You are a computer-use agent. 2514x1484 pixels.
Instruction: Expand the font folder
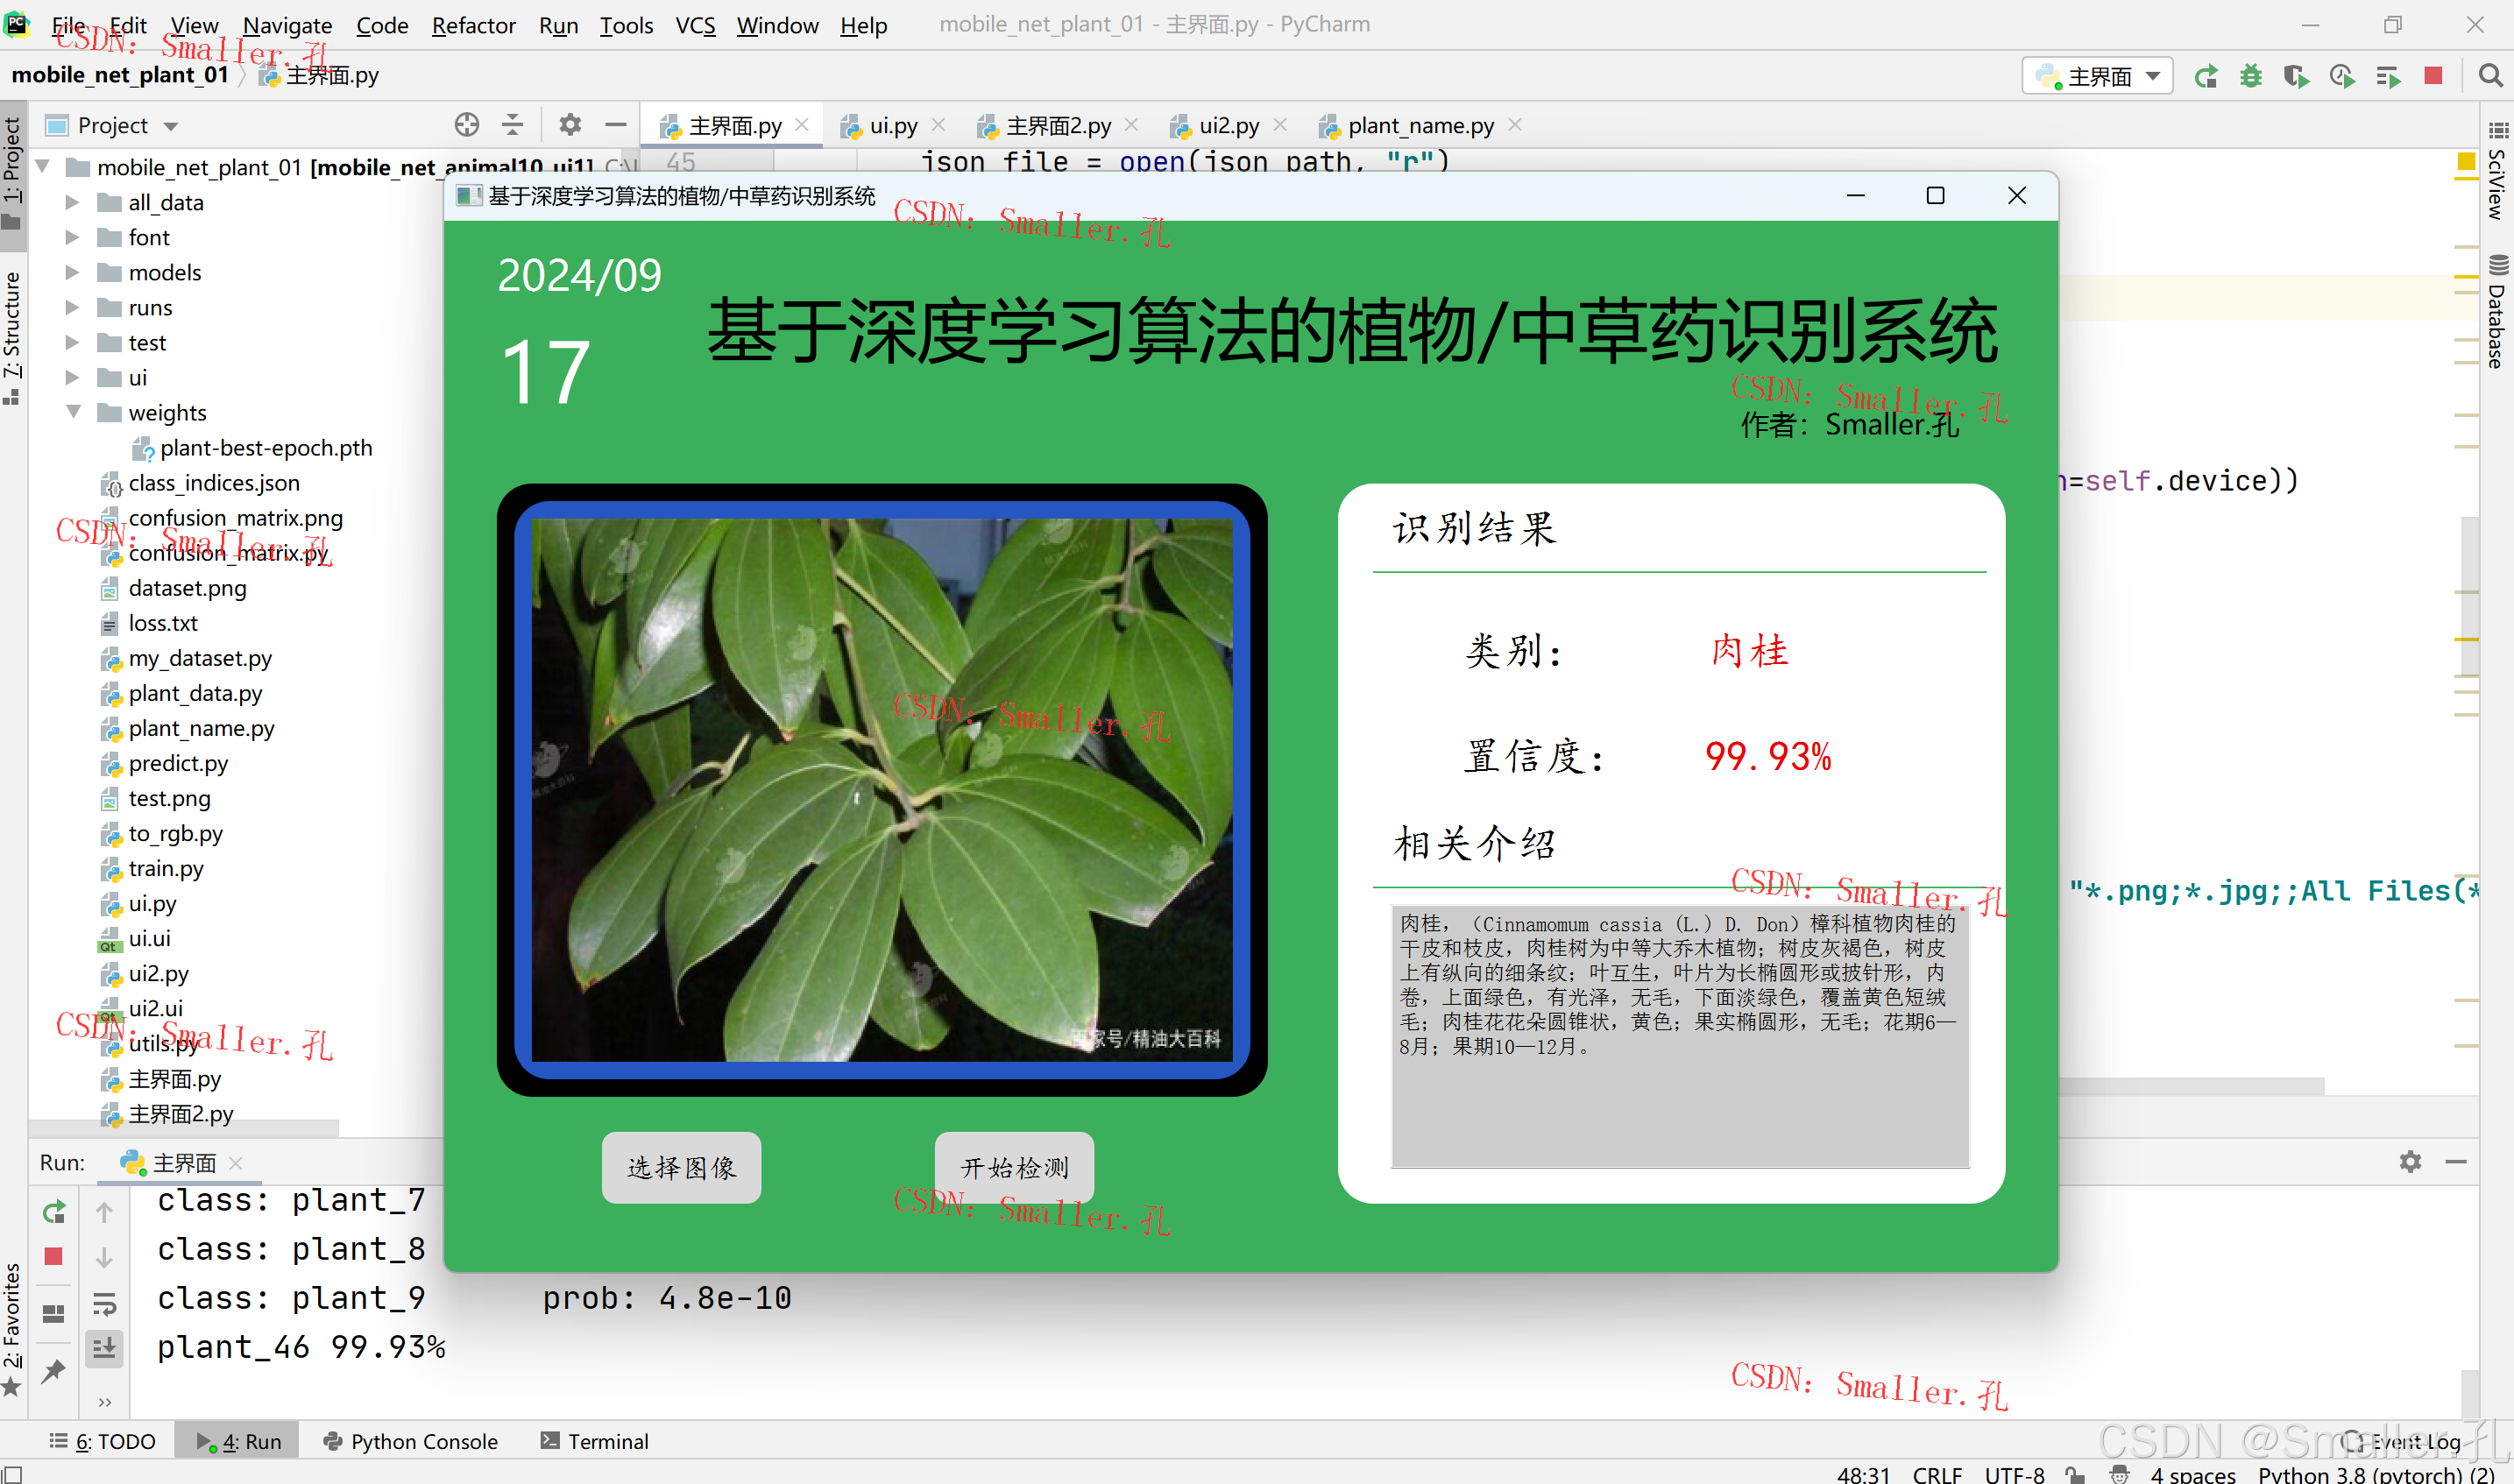(73, 237)
